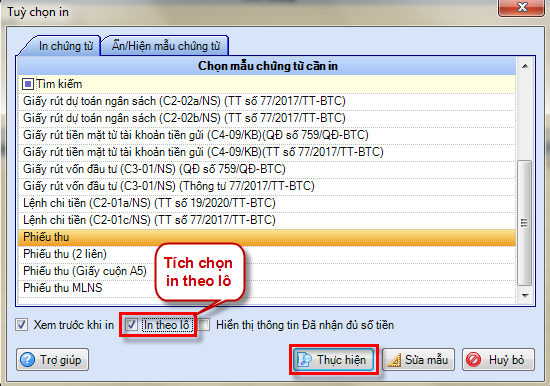Select Giấy rút dự toán ngân sách (C2-02a/NS)

pos(267,101)
